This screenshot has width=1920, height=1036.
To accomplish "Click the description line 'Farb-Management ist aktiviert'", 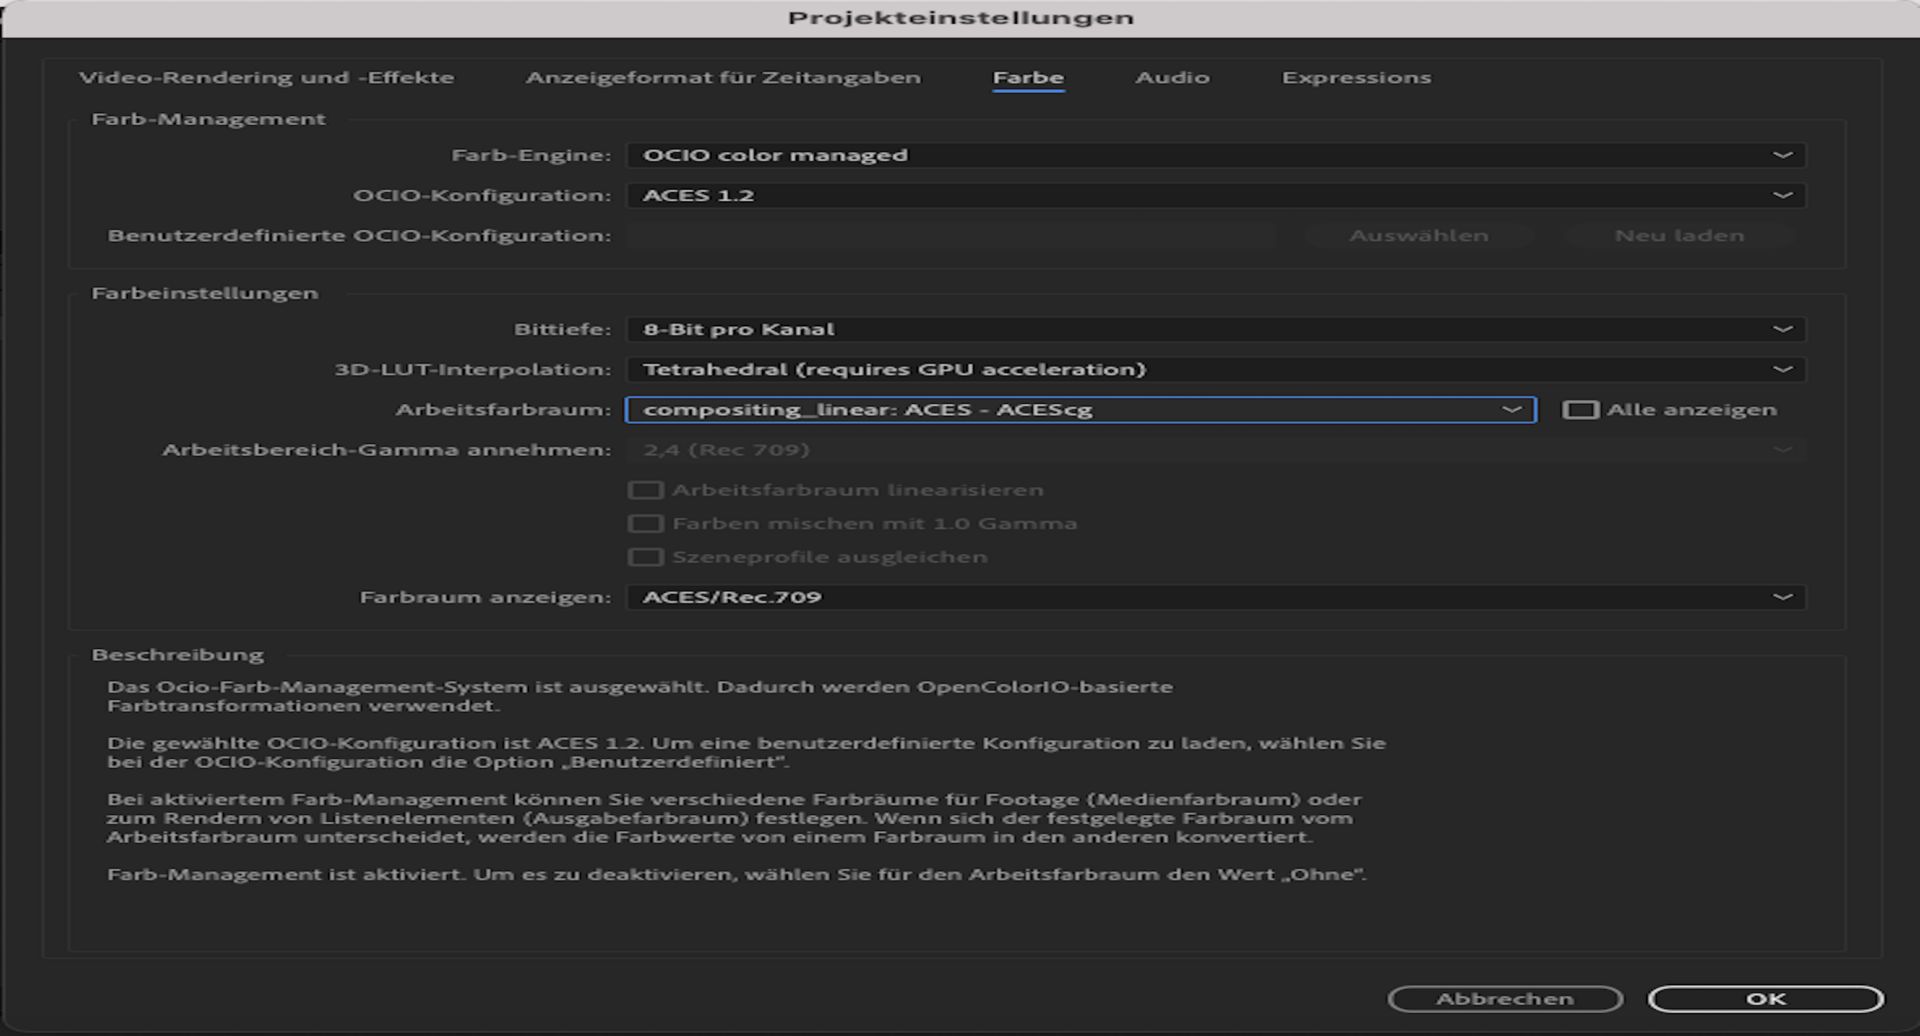I will (737, 874).
